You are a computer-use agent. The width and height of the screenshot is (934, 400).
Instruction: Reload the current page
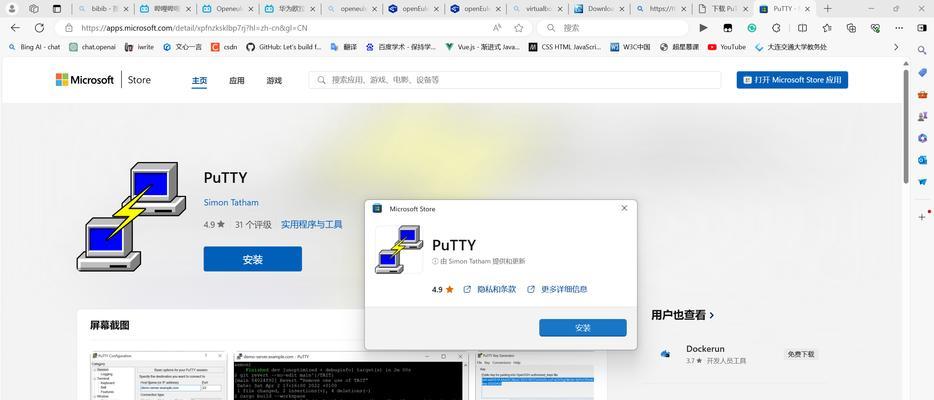pos(39,28)
